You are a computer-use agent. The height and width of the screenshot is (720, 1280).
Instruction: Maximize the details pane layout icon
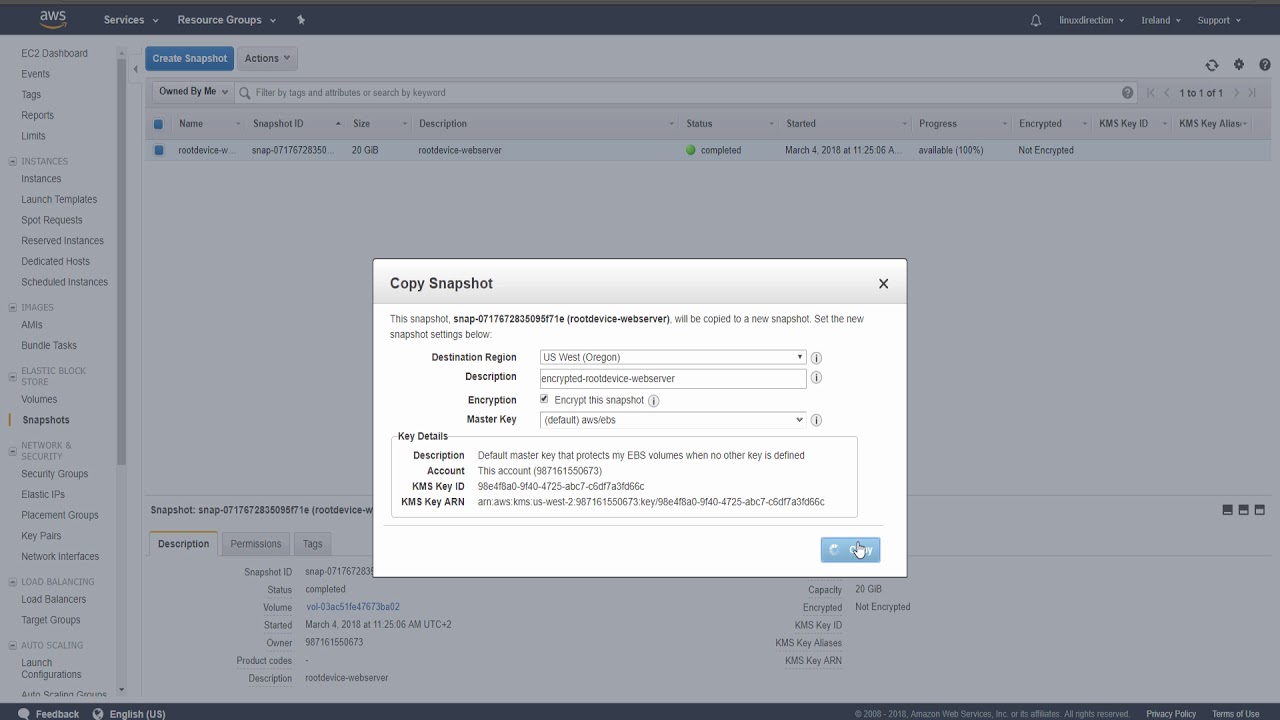point(1260,510)
